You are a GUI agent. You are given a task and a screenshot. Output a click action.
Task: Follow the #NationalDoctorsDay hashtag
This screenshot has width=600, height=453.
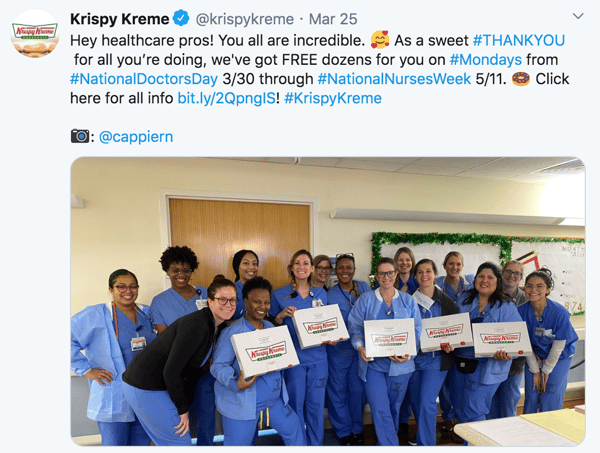tap(144, 79)
